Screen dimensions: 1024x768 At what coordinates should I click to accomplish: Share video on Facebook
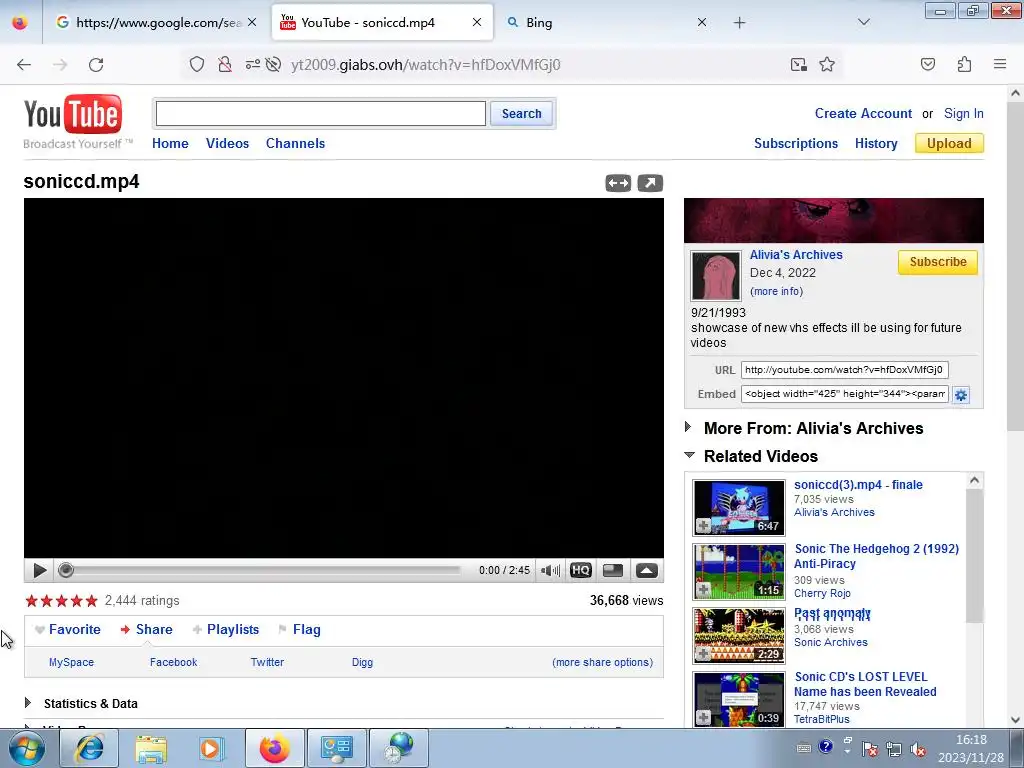[173, 662]
